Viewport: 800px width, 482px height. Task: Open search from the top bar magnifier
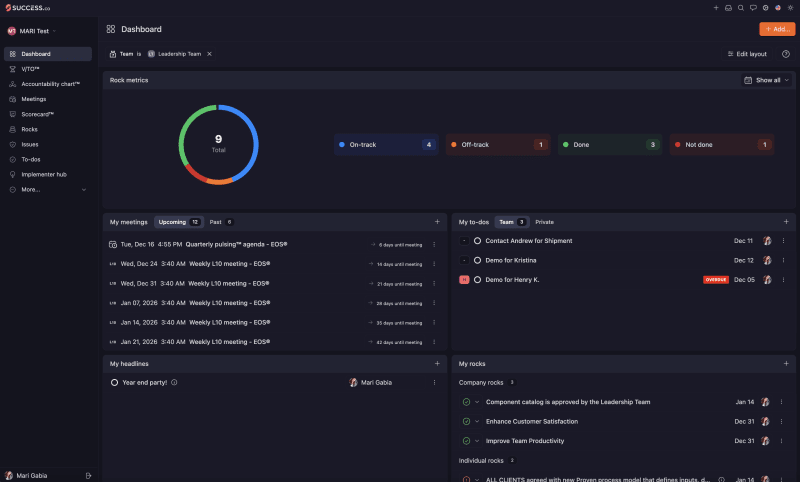(741, 8)
